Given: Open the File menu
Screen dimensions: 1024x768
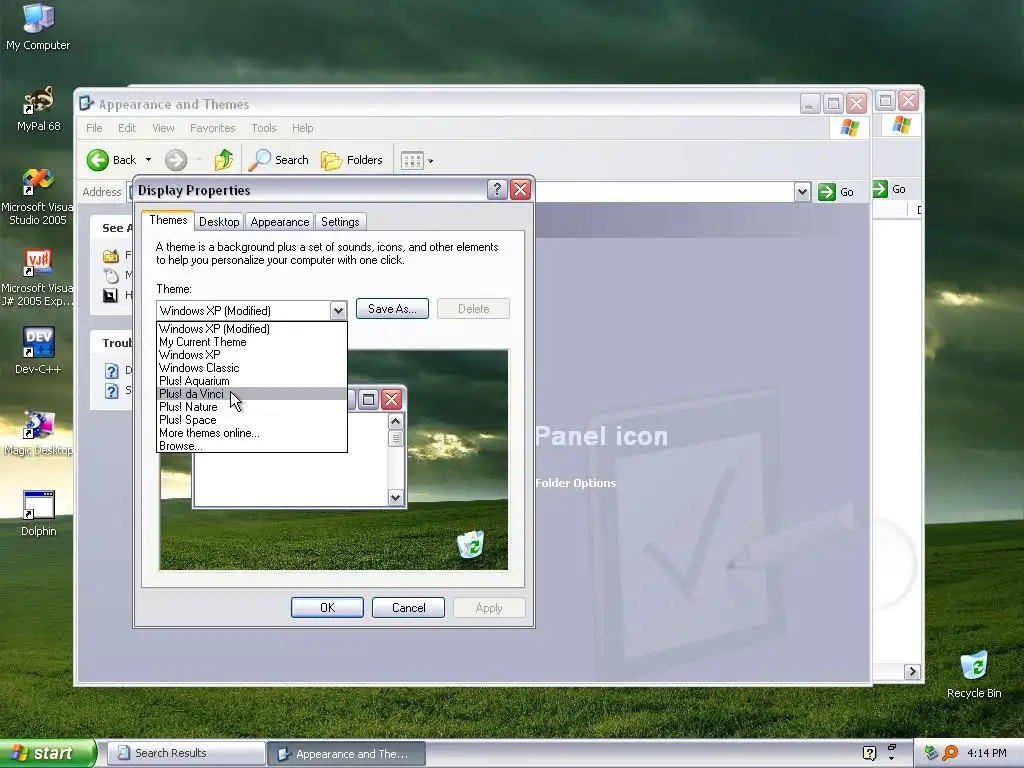Looking at the screenshot, I should 94,128.
